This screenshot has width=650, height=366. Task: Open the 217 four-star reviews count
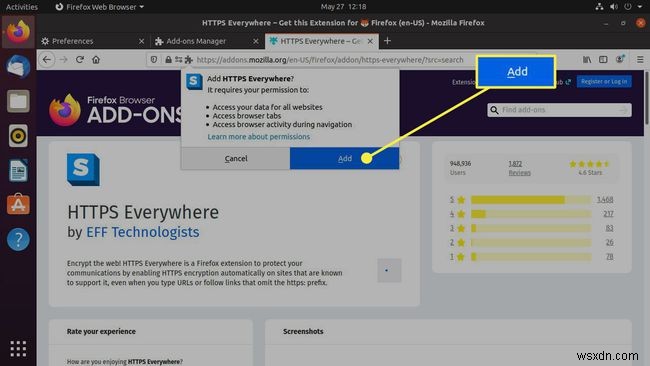coord(608,214)
